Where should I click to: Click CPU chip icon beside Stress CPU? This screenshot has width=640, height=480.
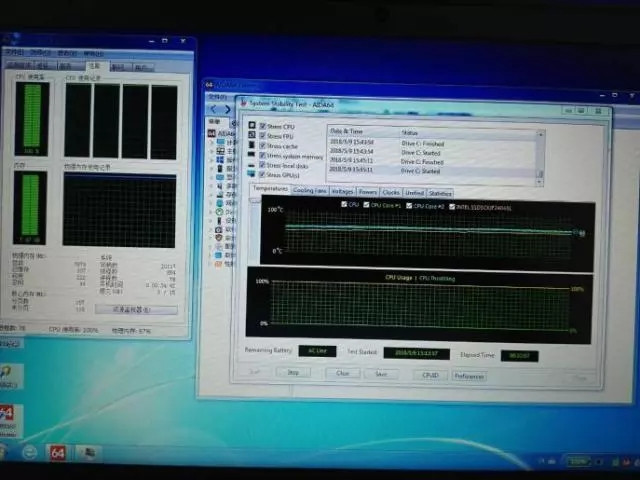pos(252,125)
